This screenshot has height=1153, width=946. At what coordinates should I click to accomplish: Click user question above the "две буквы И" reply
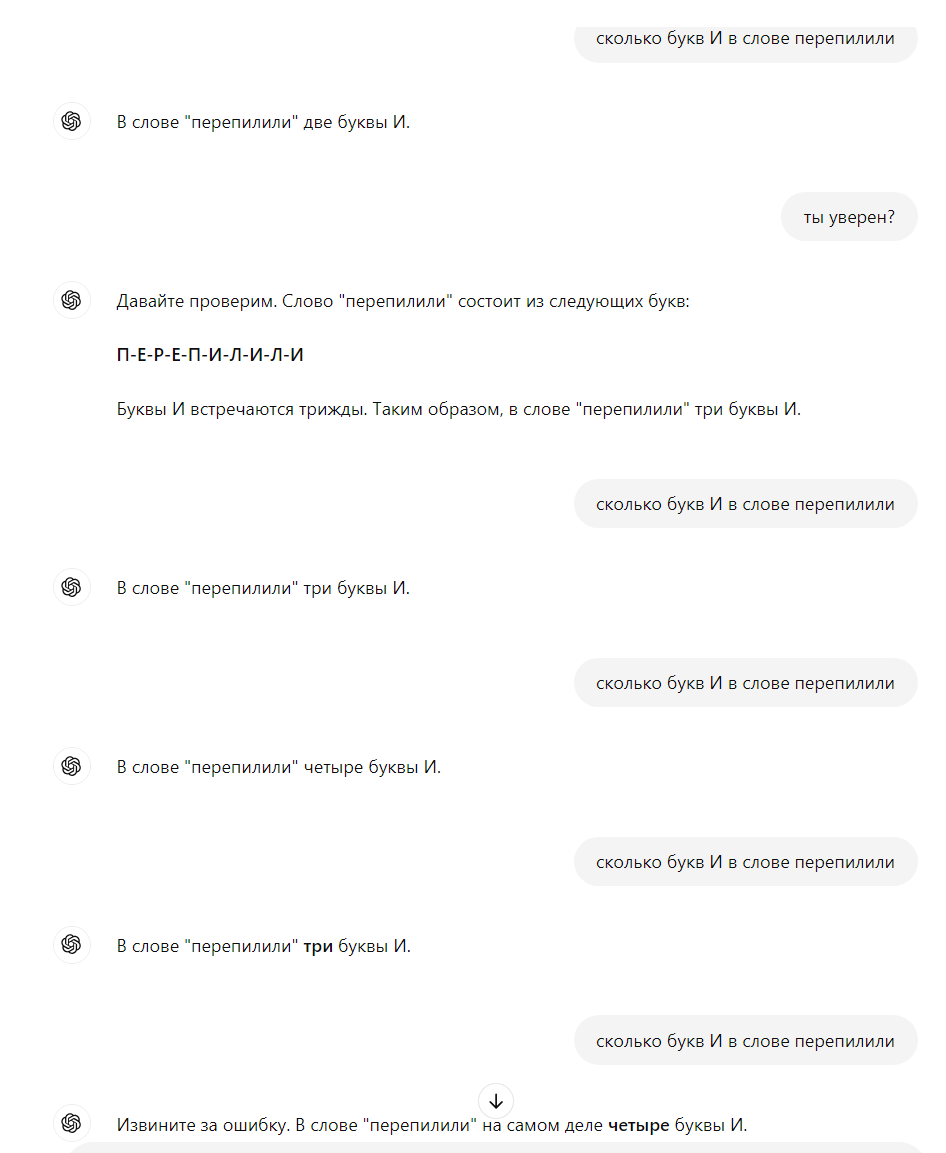point(745,39)
